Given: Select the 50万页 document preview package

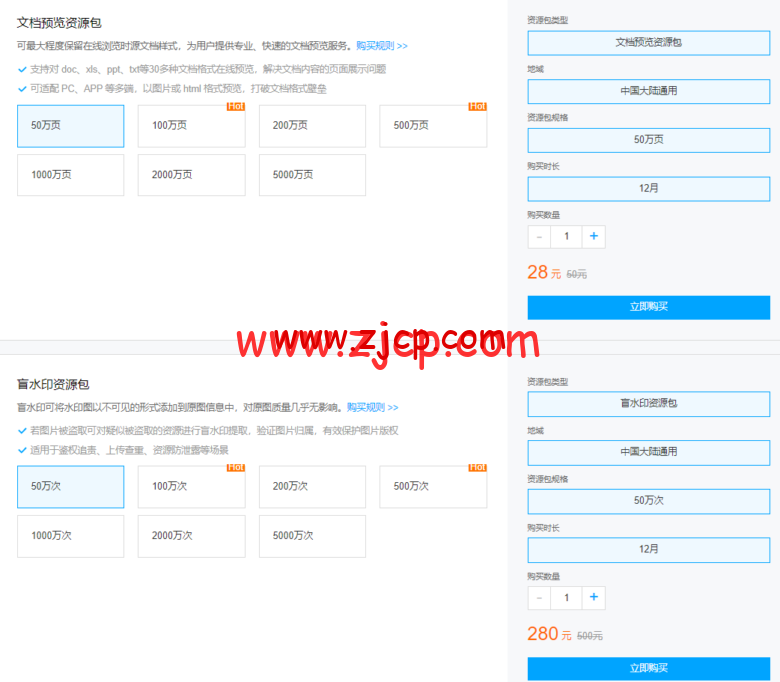Looking at the screenshot, I should coord(71,126).
